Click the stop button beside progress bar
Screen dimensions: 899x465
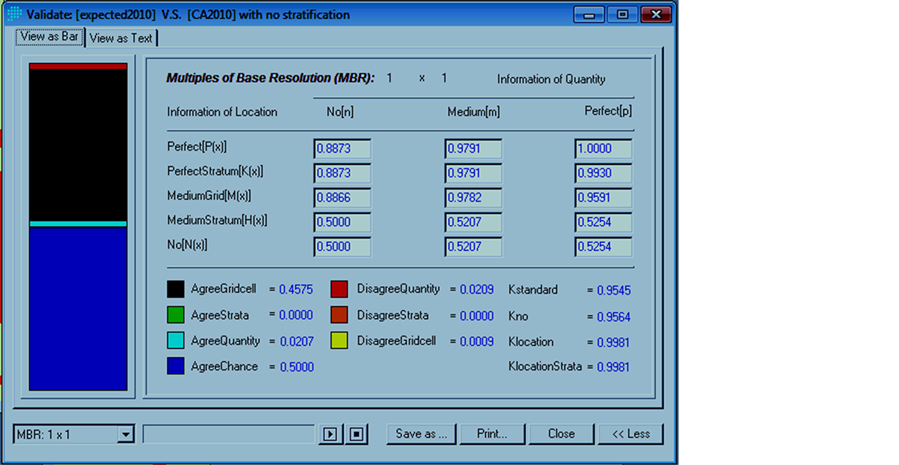(x=357, y=434)
